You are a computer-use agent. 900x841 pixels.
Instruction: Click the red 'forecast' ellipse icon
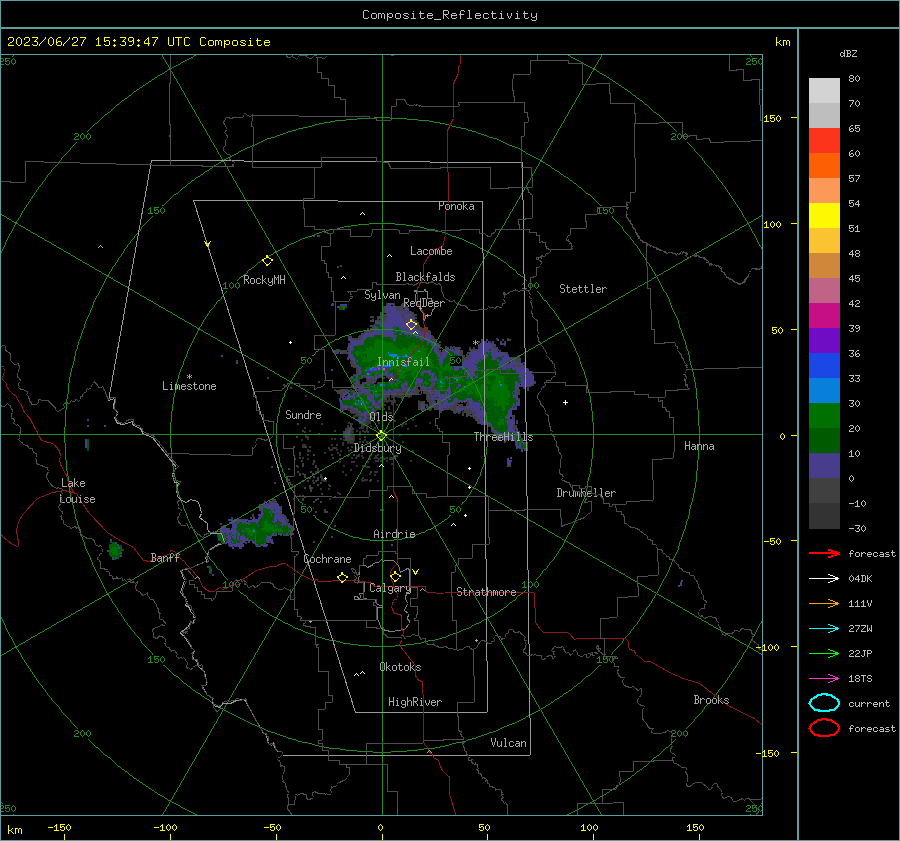click(824, 728)
